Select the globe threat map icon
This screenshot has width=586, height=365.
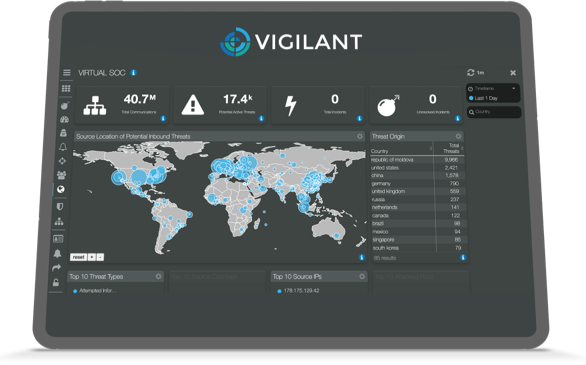coord(61,189)
